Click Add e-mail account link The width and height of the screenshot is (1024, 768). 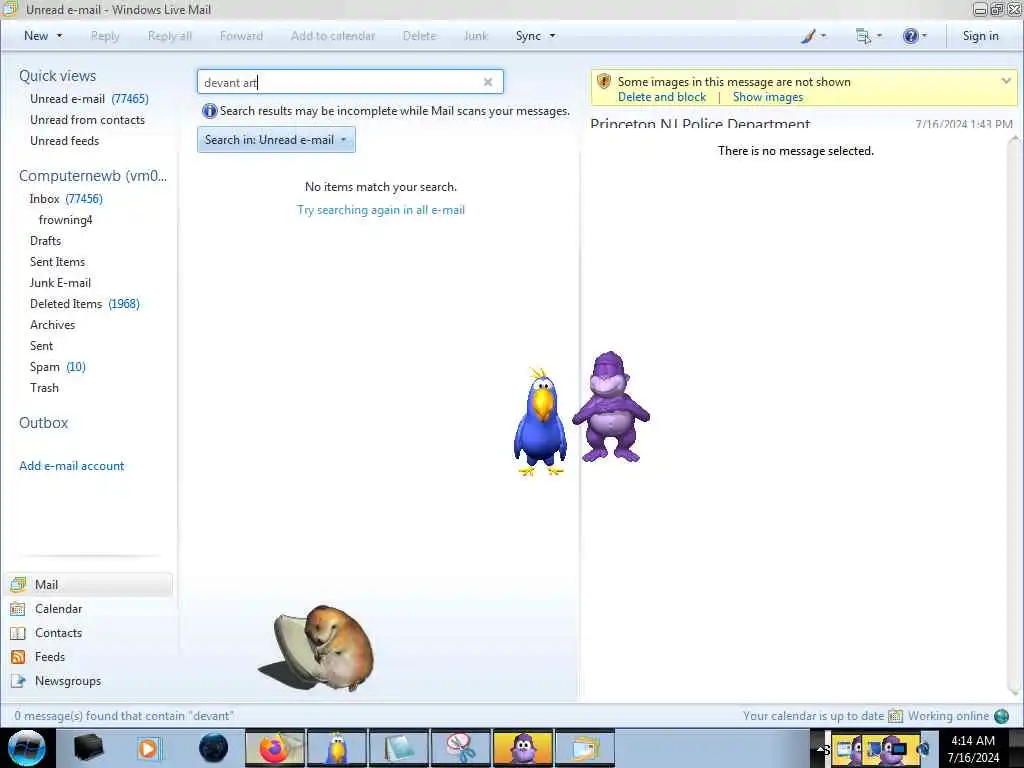71,466
